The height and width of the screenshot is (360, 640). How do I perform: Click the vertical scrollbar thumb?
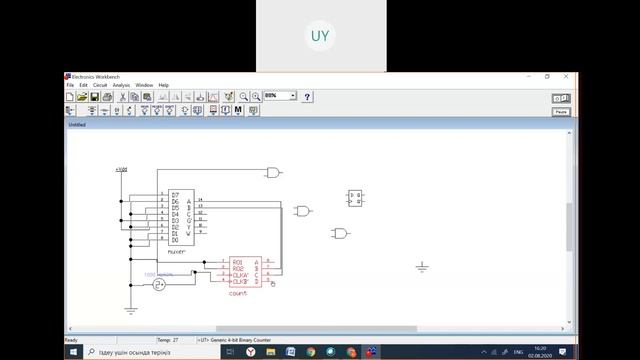tap(569, 227)
